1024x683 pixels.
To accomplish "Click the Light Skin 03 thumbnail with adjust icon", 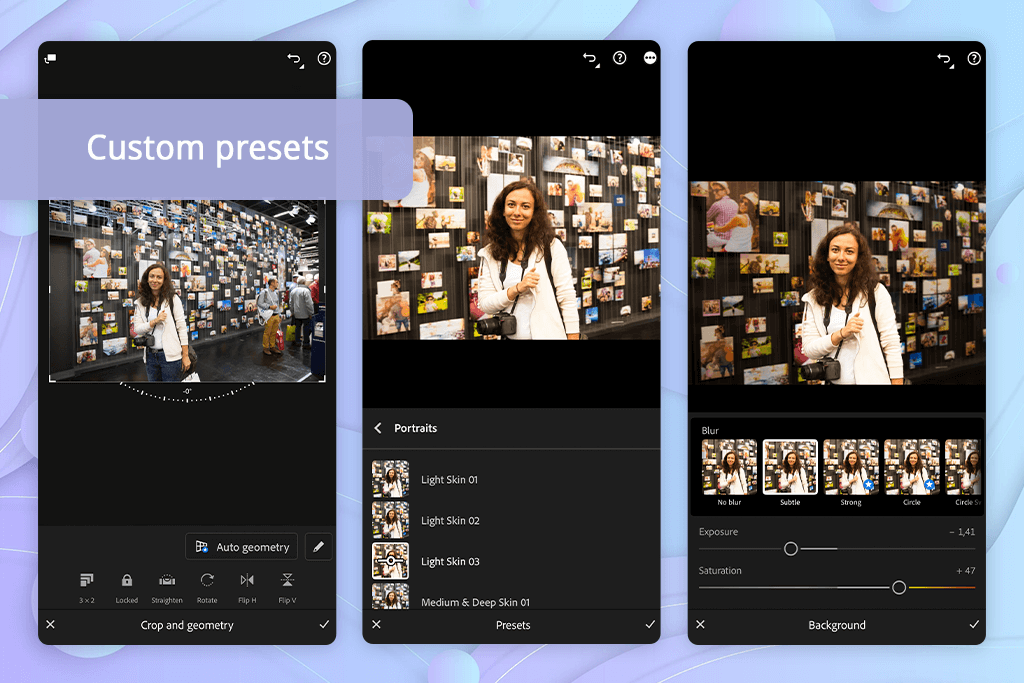I will coord(391,561).
